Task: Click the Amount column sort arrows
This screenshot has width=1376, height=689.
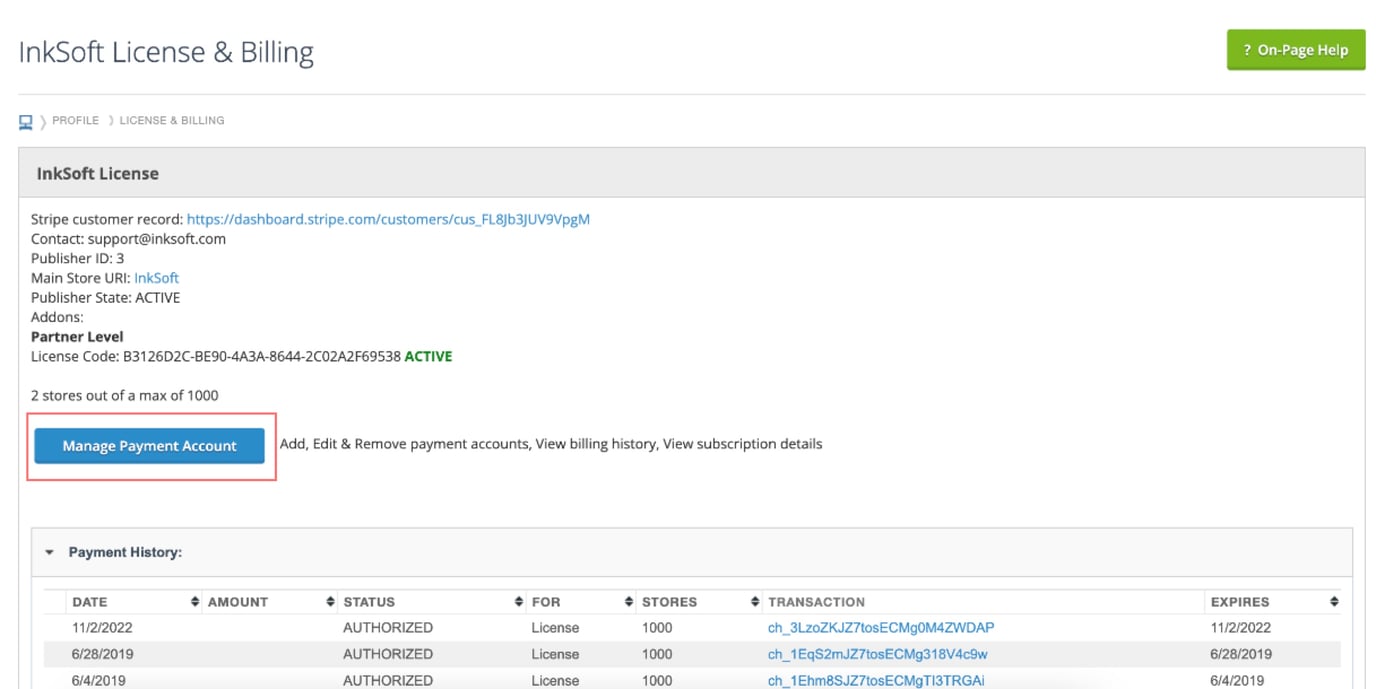Action: 330,602
